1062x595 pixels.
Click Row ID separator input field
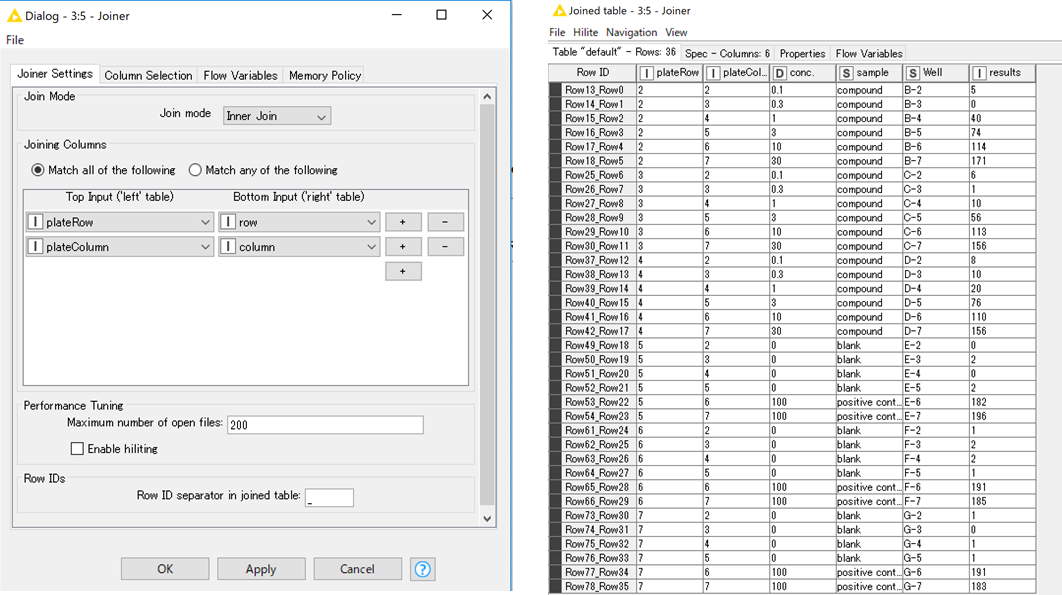[x=329, y=498]
